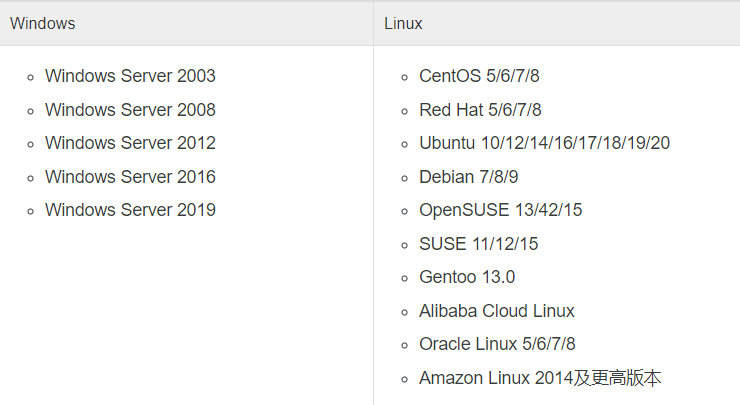Click the Oracle Linux 5/6/7/8 item
The image size is (740, 405).
coord(497,344)
